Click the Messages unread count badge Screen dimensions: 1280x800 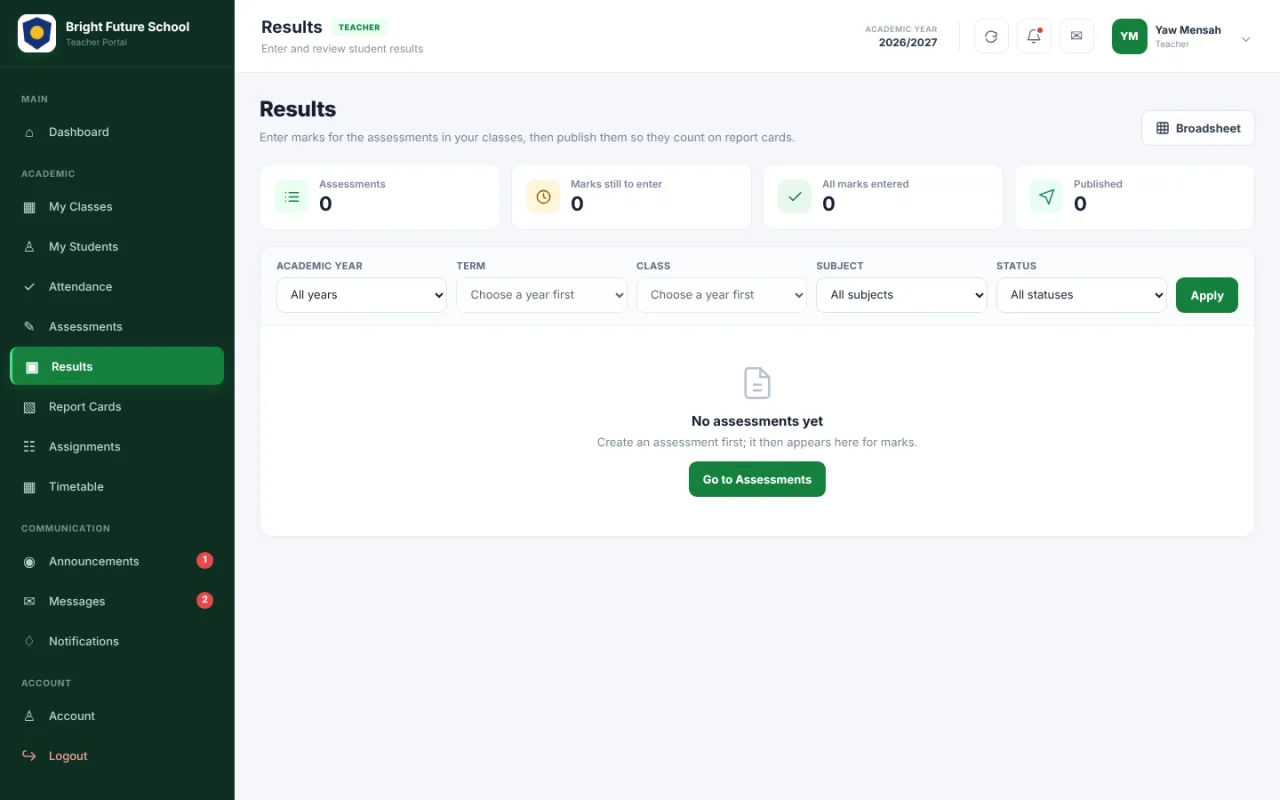[x=205, y=601]
